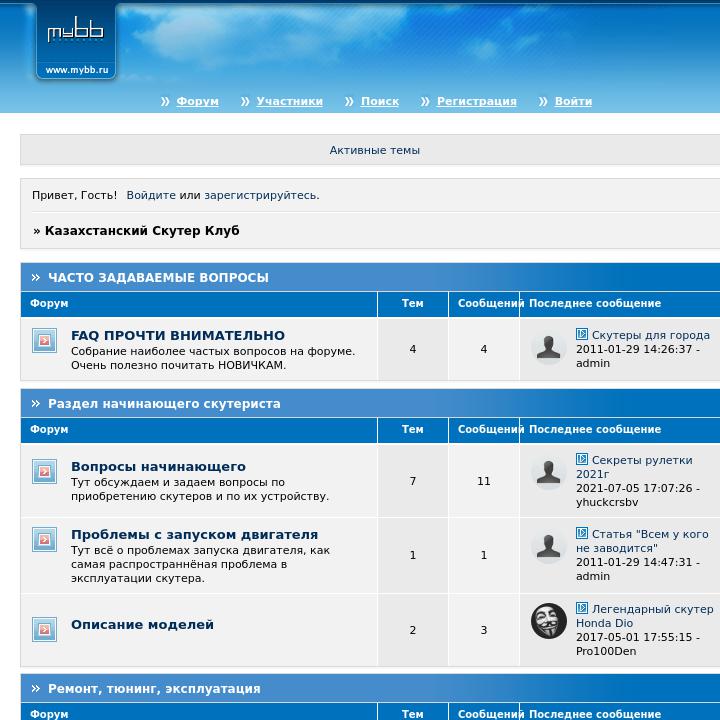Screen dimensions: 720x720
Task: Open forum Описание моделей
Action: tap(142, 624)
